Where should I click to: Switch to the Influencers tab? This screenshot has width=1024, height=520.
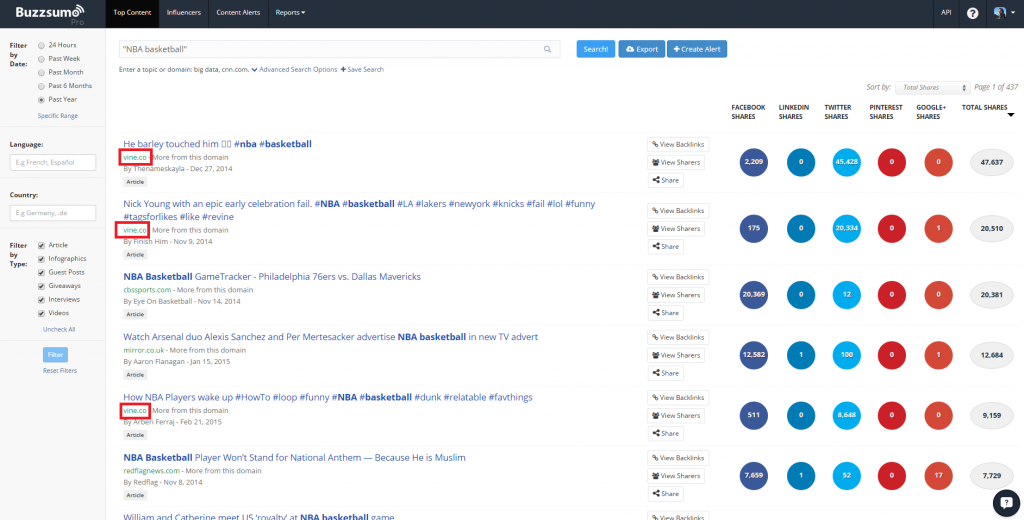(184, 12)
